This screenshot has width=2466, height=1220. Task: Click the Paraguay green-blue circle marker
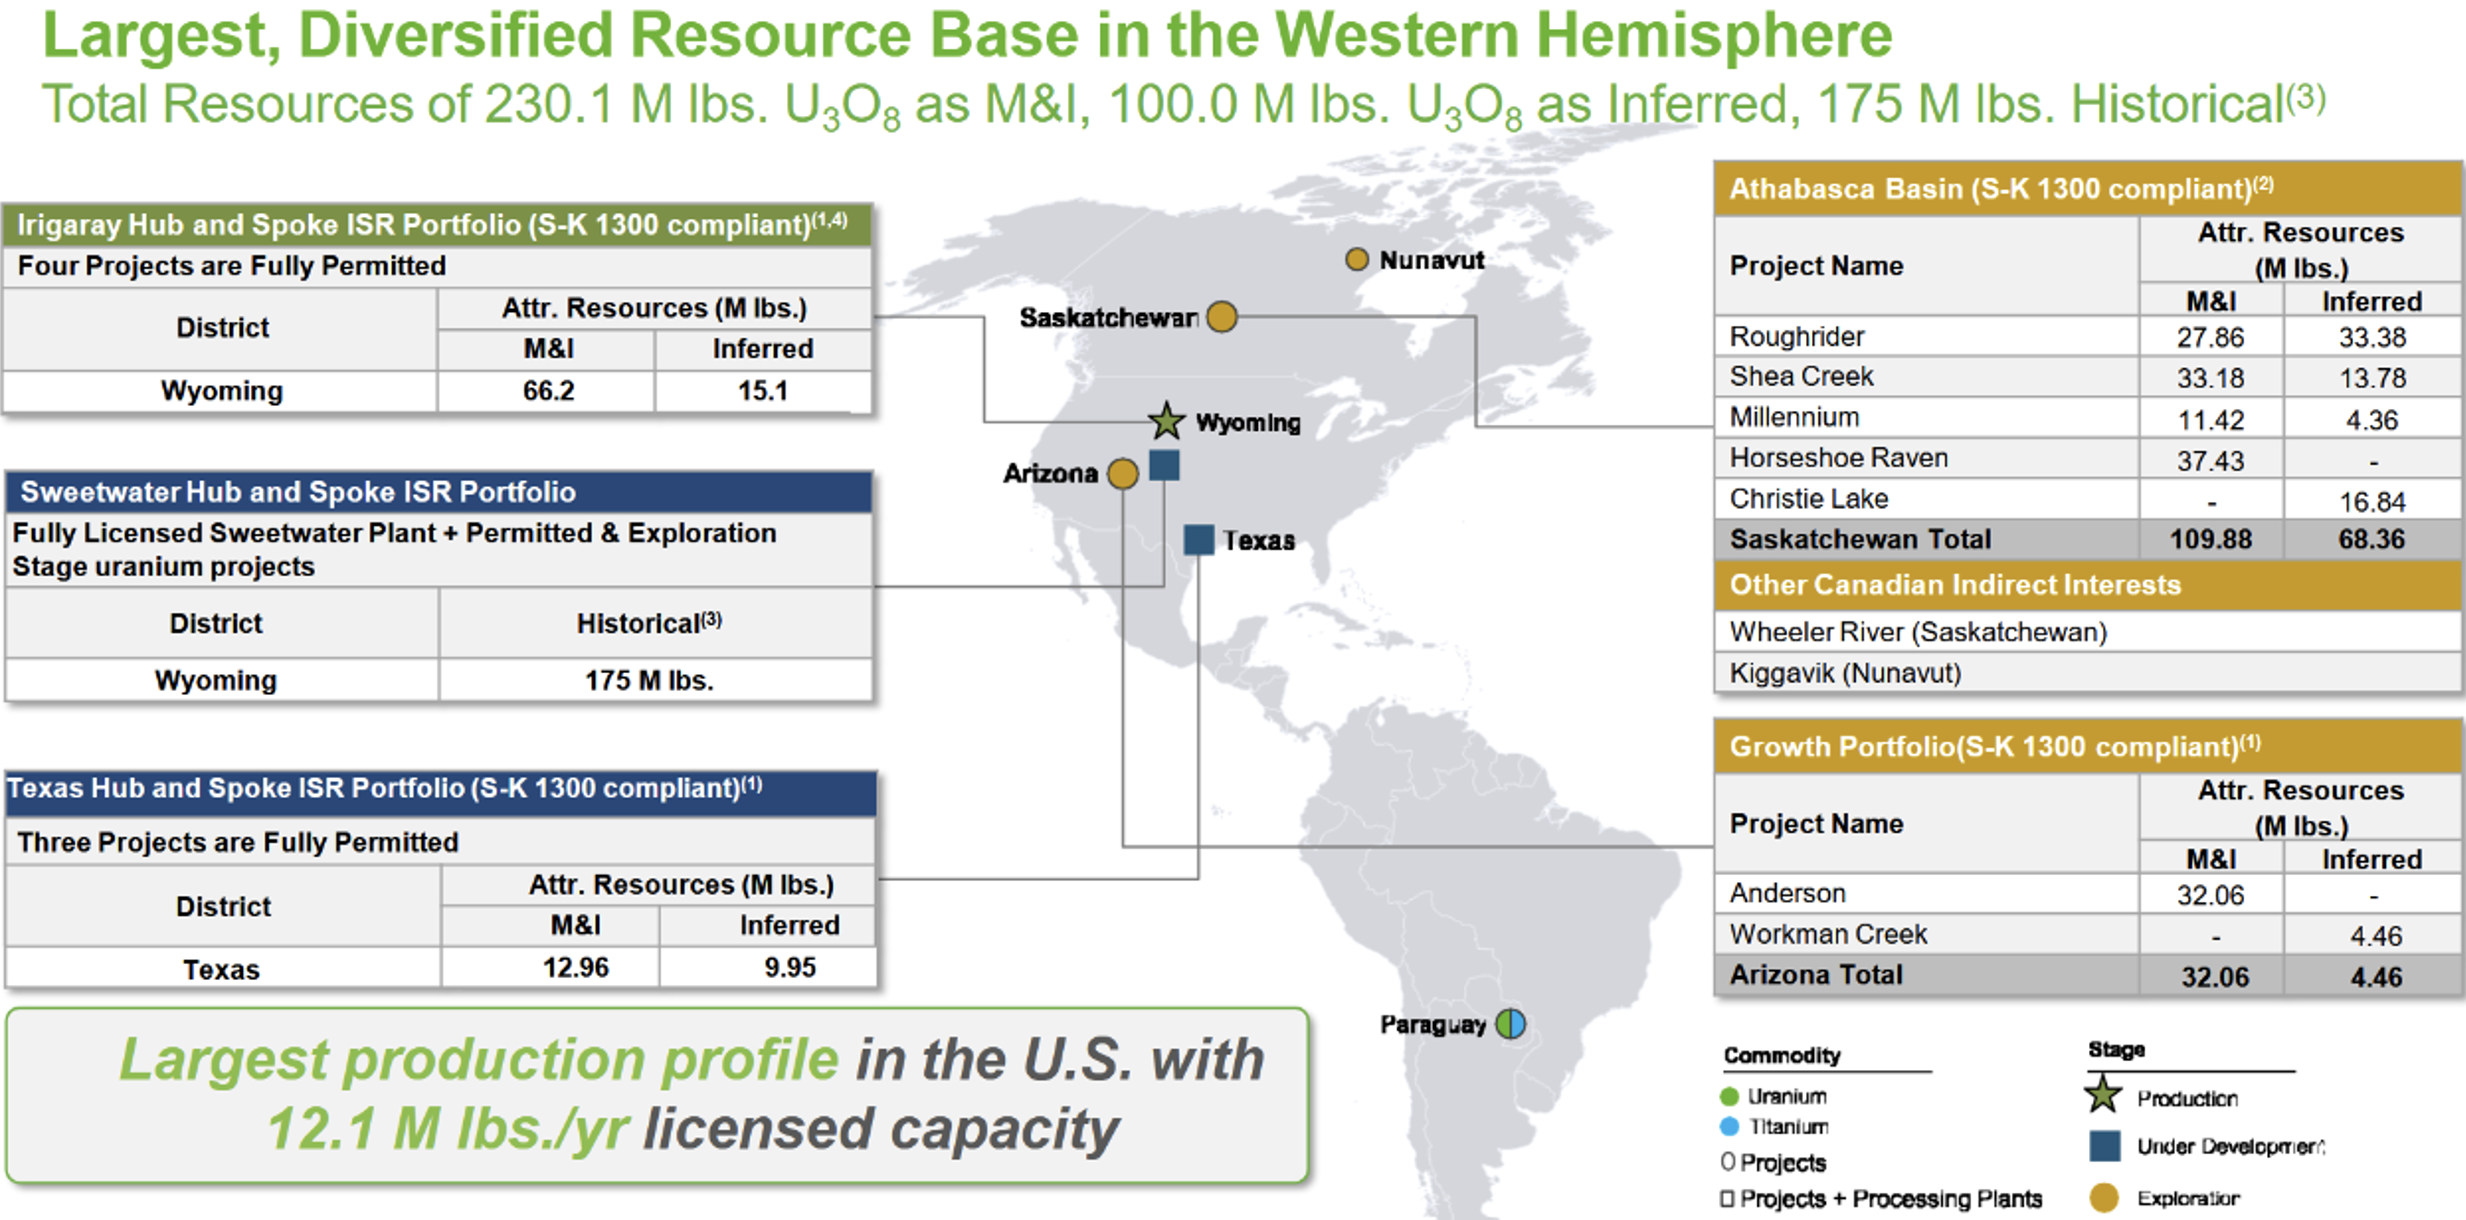(1510, 1023)
